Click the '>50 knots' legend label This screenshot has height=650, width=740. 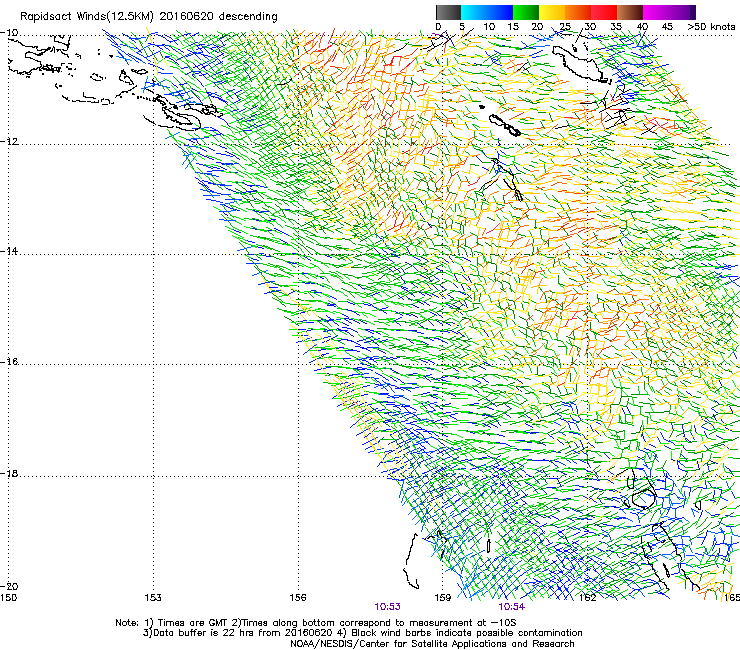[711, 27]
